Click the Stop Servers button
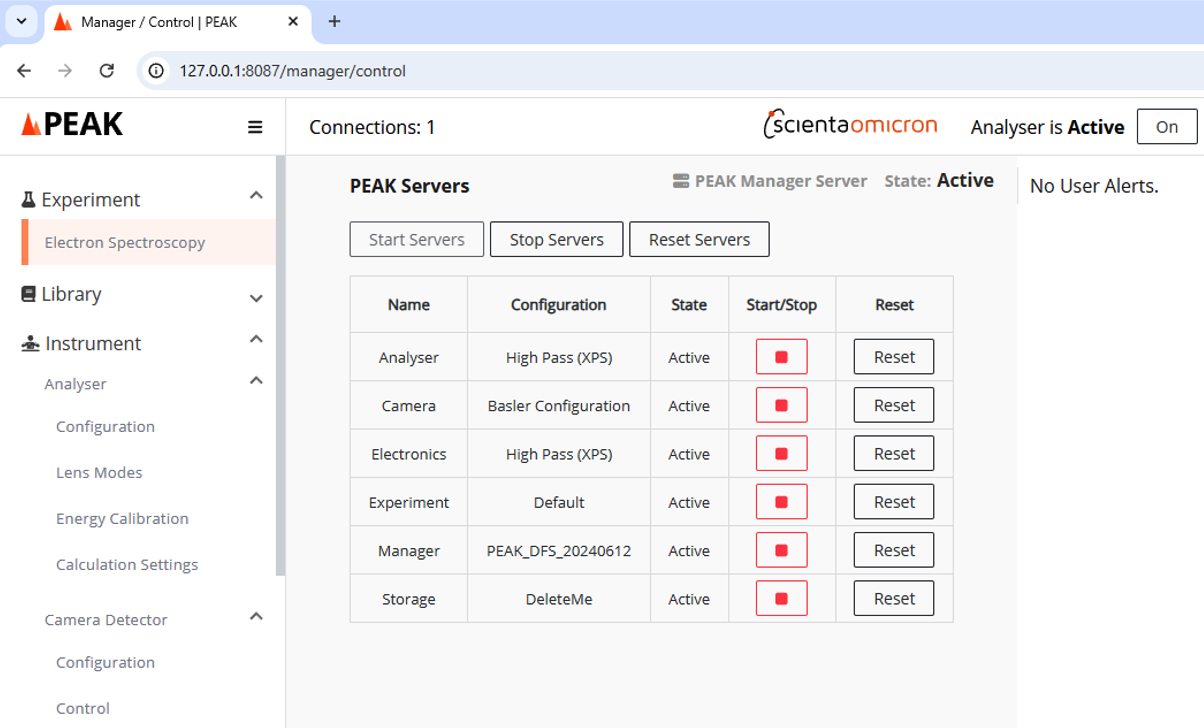This screenshot has height=728, width=1204. (x=556, y=240)
